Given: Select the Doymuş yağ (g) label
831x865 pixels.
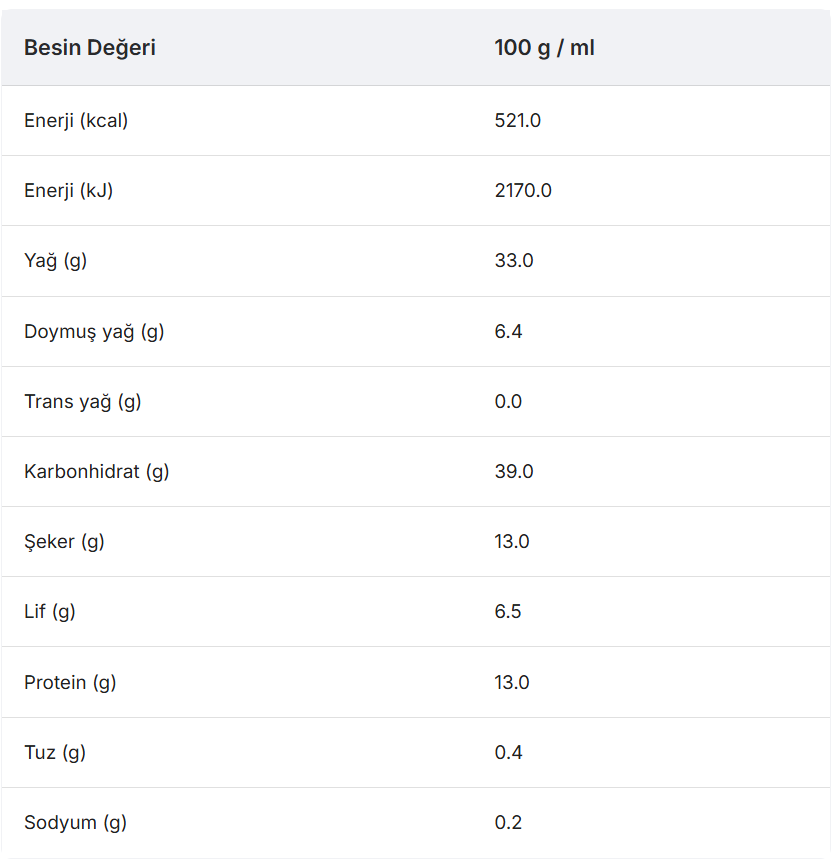Looking at the screenshot, I should coord(94,332).
